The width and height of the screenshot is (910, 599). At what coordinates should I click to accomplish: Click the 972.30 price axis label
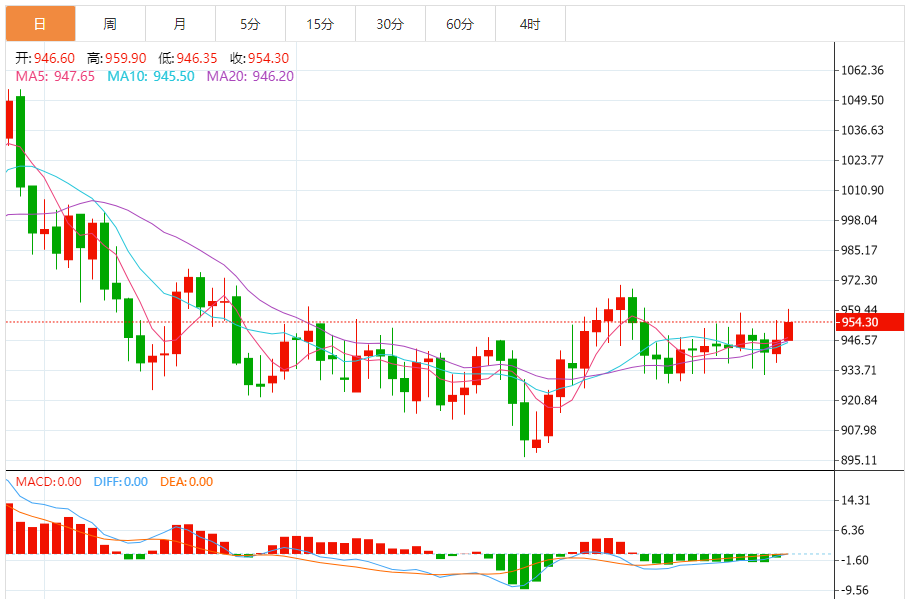pyautogui.click(x=860, y=280)
